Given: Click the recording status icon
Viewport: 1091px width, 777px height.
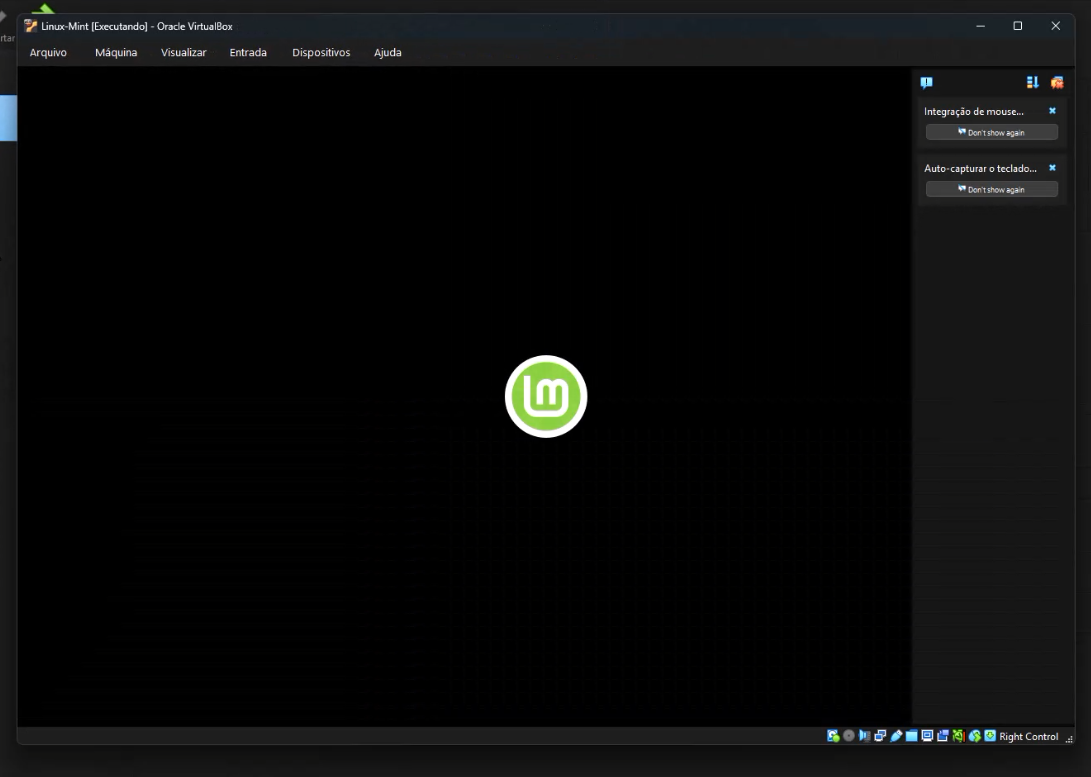Looking at the screenshot, I should point(943,736).
